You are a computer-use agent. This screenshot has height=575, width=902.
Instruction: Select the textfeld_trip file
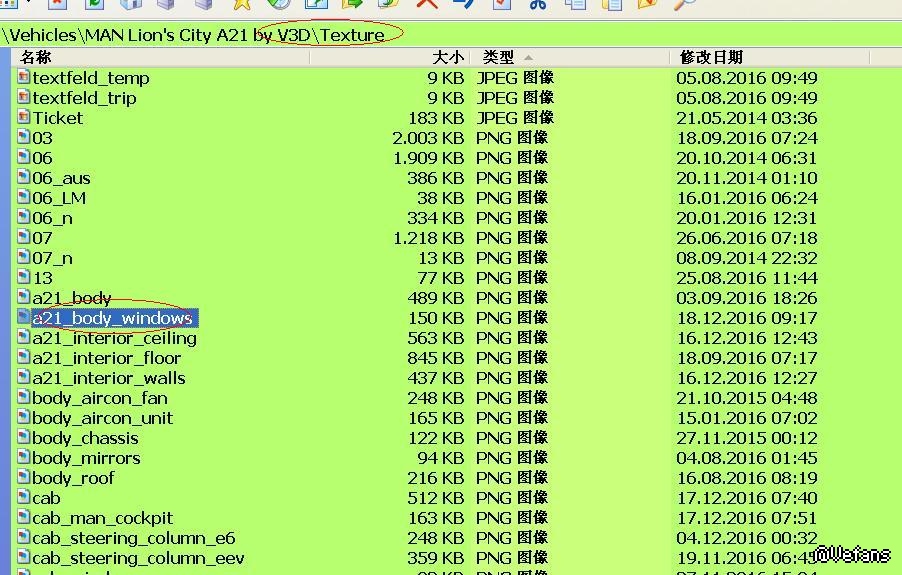85,98
